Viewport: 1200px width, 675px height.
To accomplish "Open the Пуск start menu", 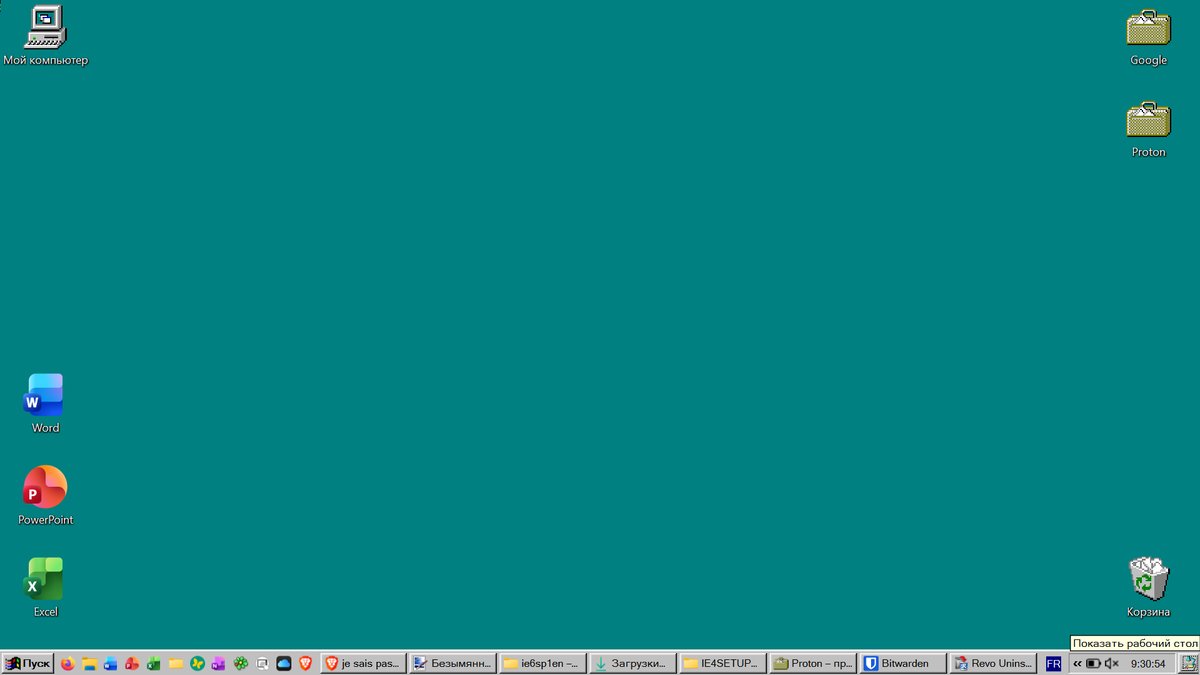I will [x=28, y=663].
